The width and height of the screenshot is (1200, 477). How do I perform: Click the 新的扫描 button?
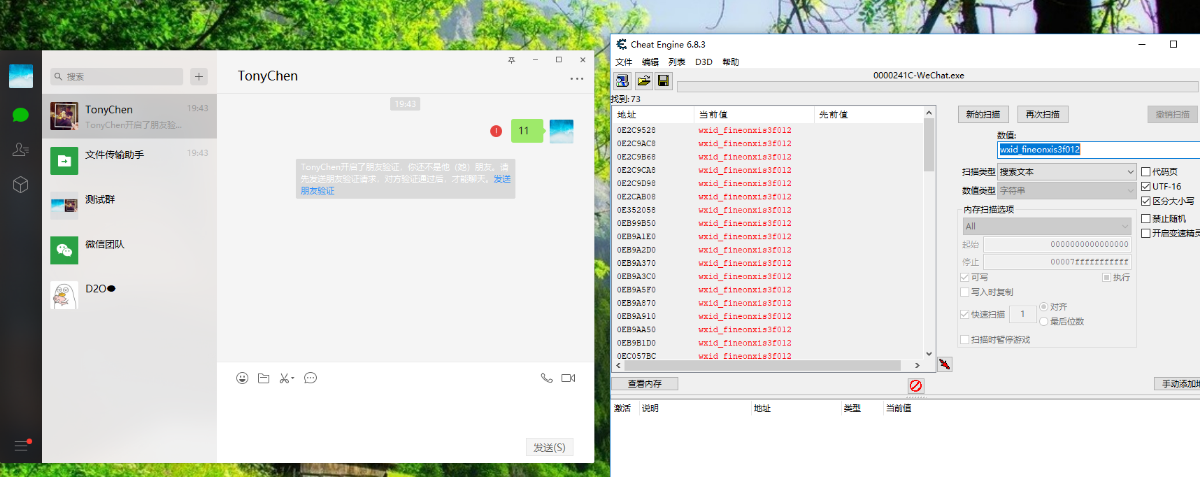(x=984, y=114)
